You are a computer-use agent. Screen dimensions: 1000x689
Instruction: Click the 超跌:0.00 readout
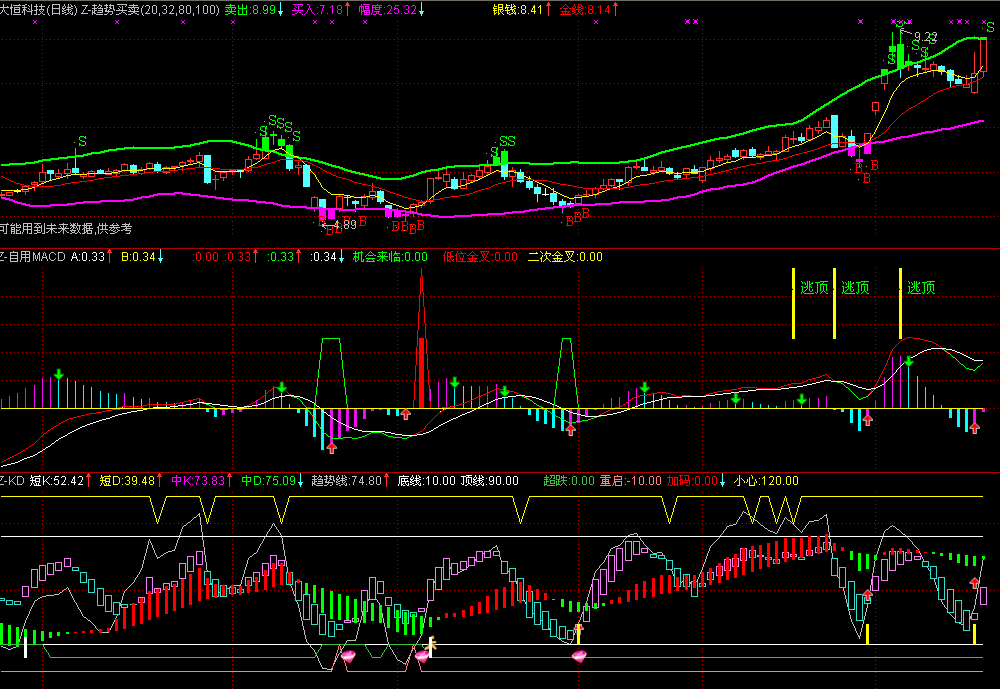[x=569, y=480]
